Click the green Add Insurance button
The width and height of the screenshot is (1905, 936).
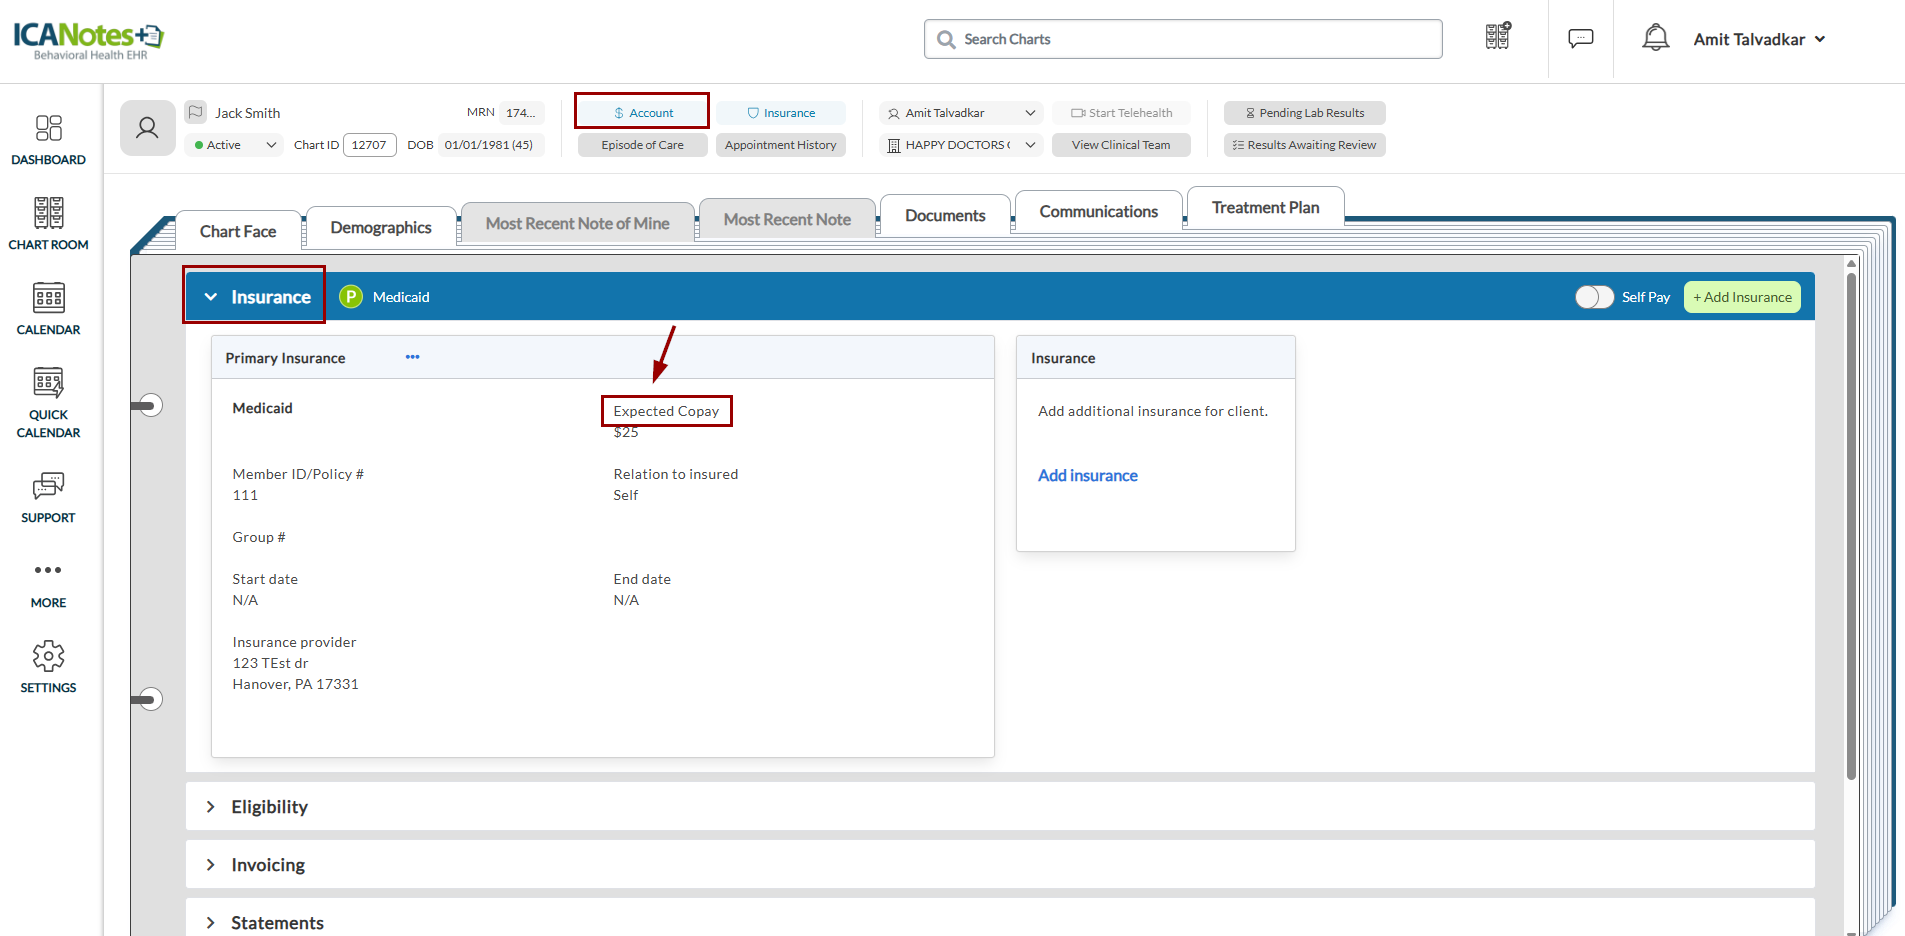[1741, 297]
